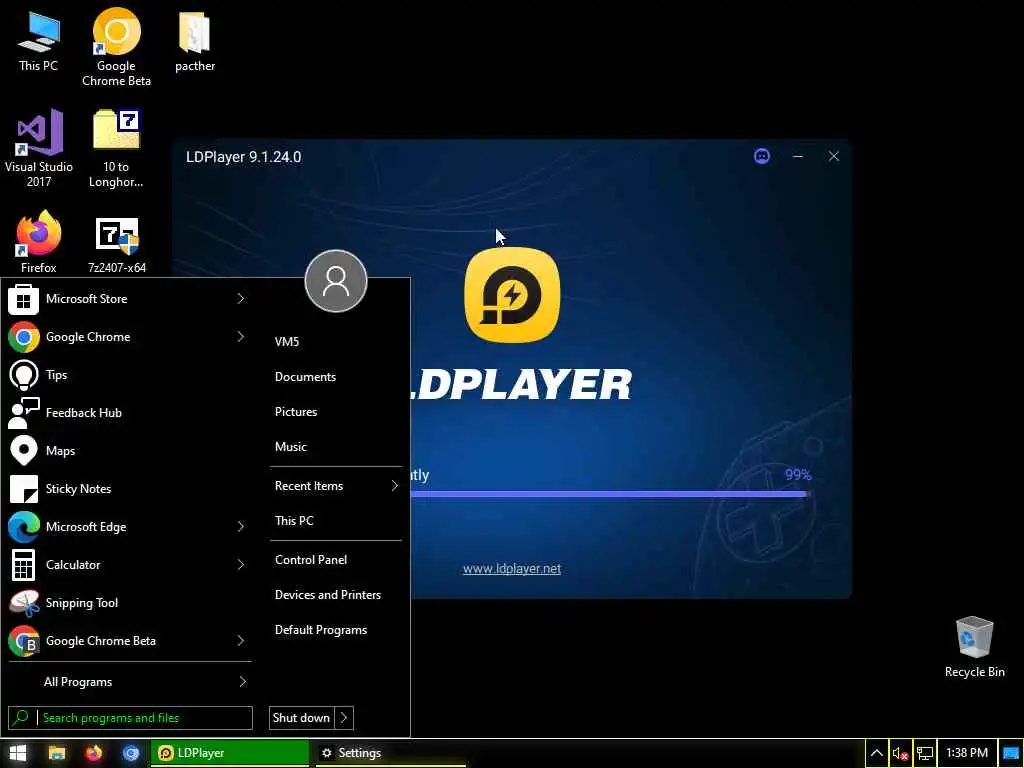The height and width of the screenshot is (768, 1024).
Task: Open File Explorer from taskbar
Action: click(x=57, y=753)
